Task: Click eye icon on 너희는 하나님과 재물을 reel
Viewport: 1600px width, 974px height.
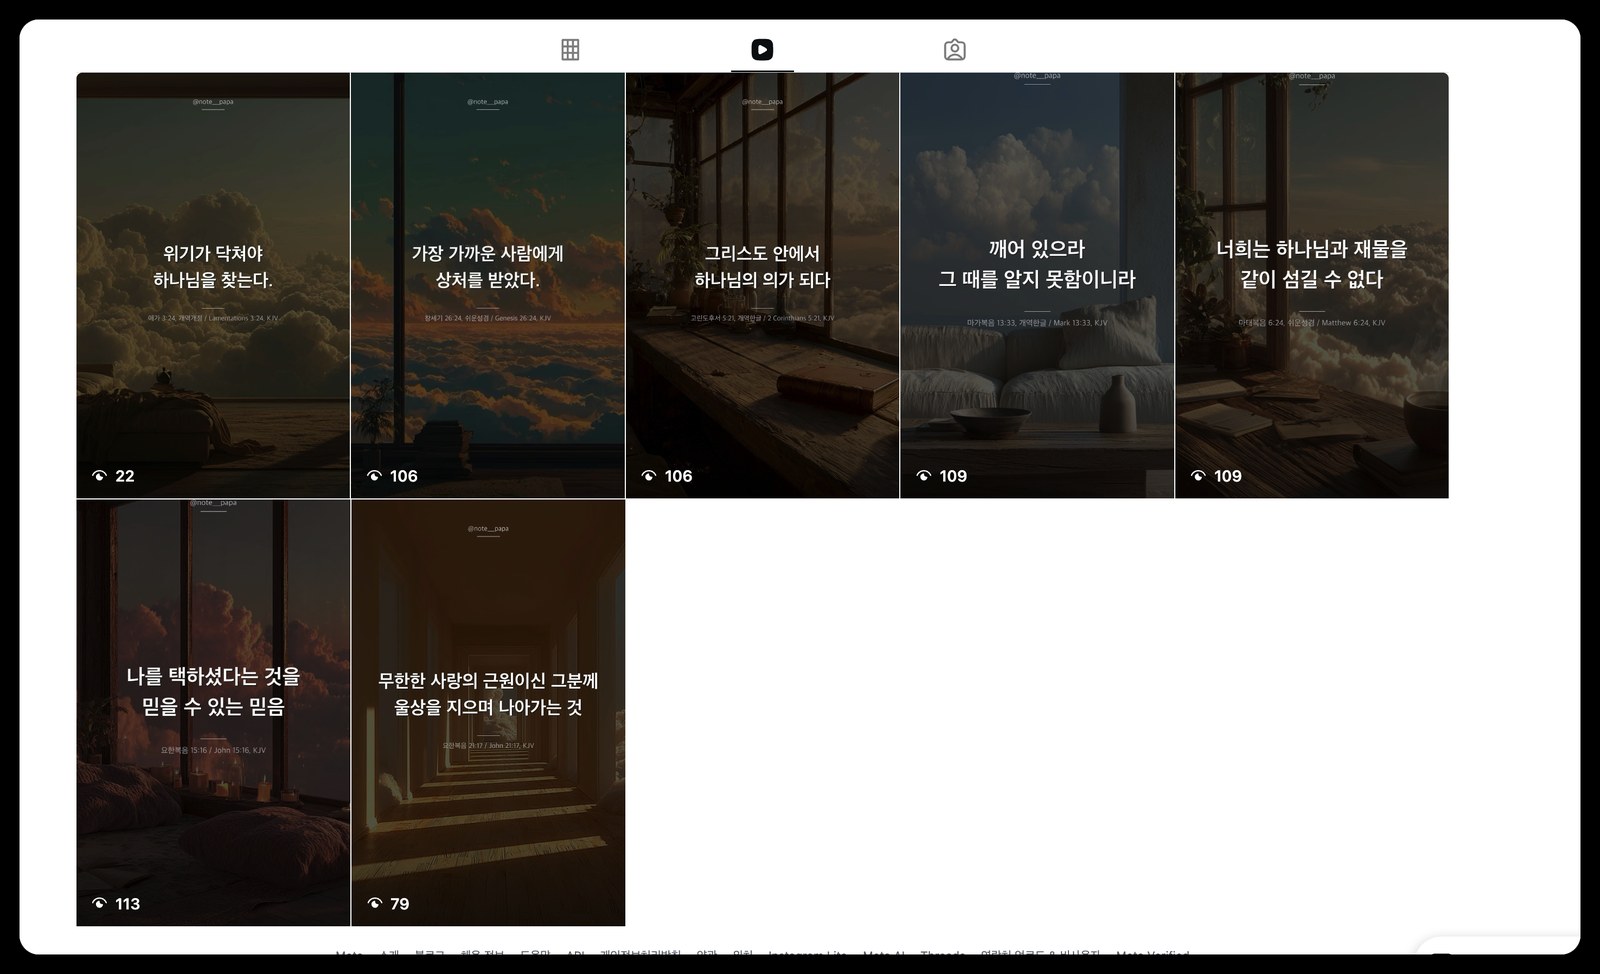Action: [1198, 476]
